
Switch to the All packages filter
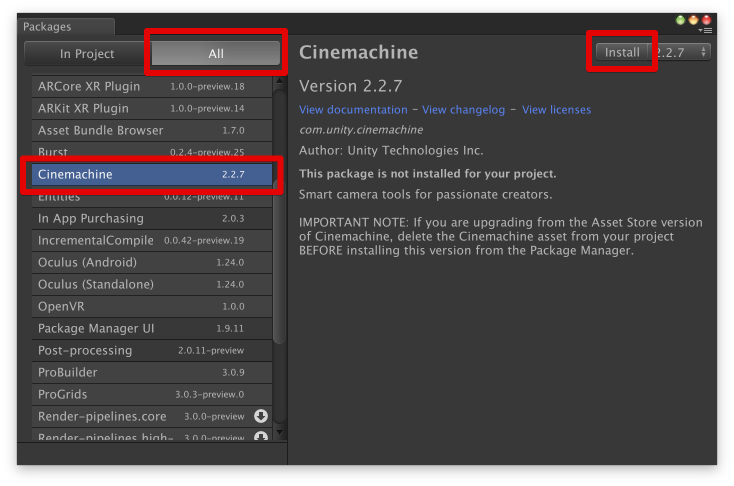[216, 54]
